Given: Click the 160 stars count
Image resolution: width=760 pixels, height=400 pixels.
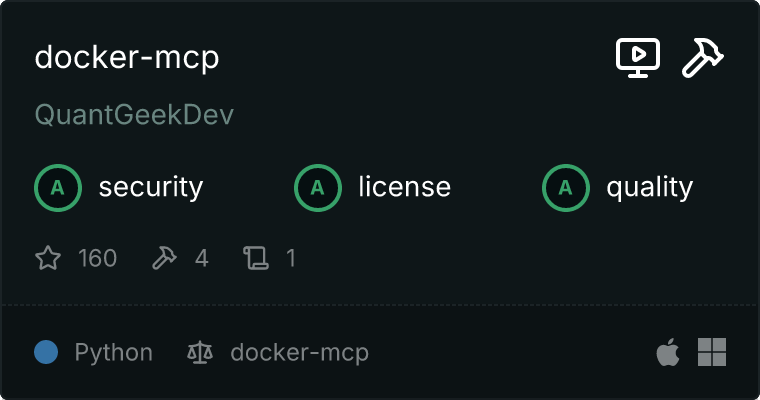Looking at the screenshot, I should tap(97, 258).
